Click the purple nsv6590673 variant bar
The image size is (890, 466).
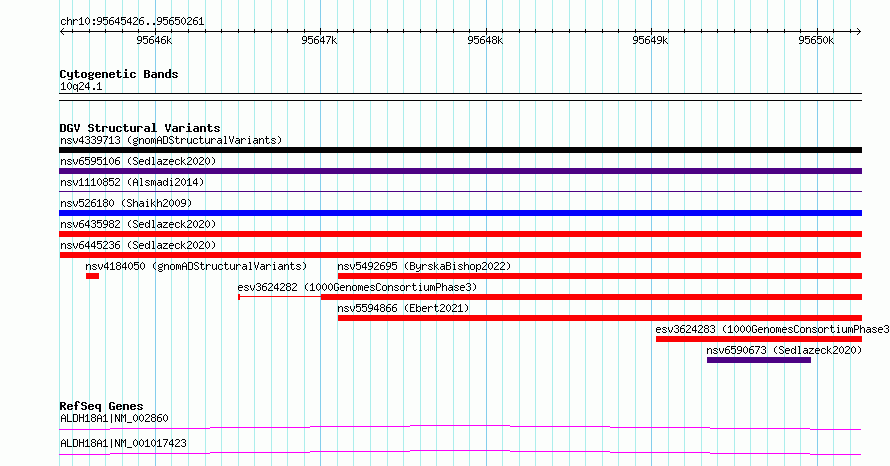pos(759,360)
